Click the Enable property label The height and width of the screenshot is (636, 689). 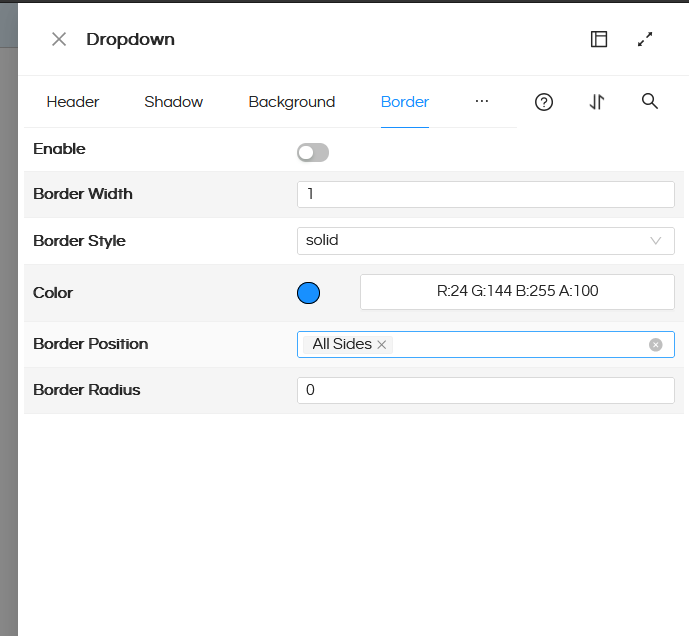coord(59,149)
